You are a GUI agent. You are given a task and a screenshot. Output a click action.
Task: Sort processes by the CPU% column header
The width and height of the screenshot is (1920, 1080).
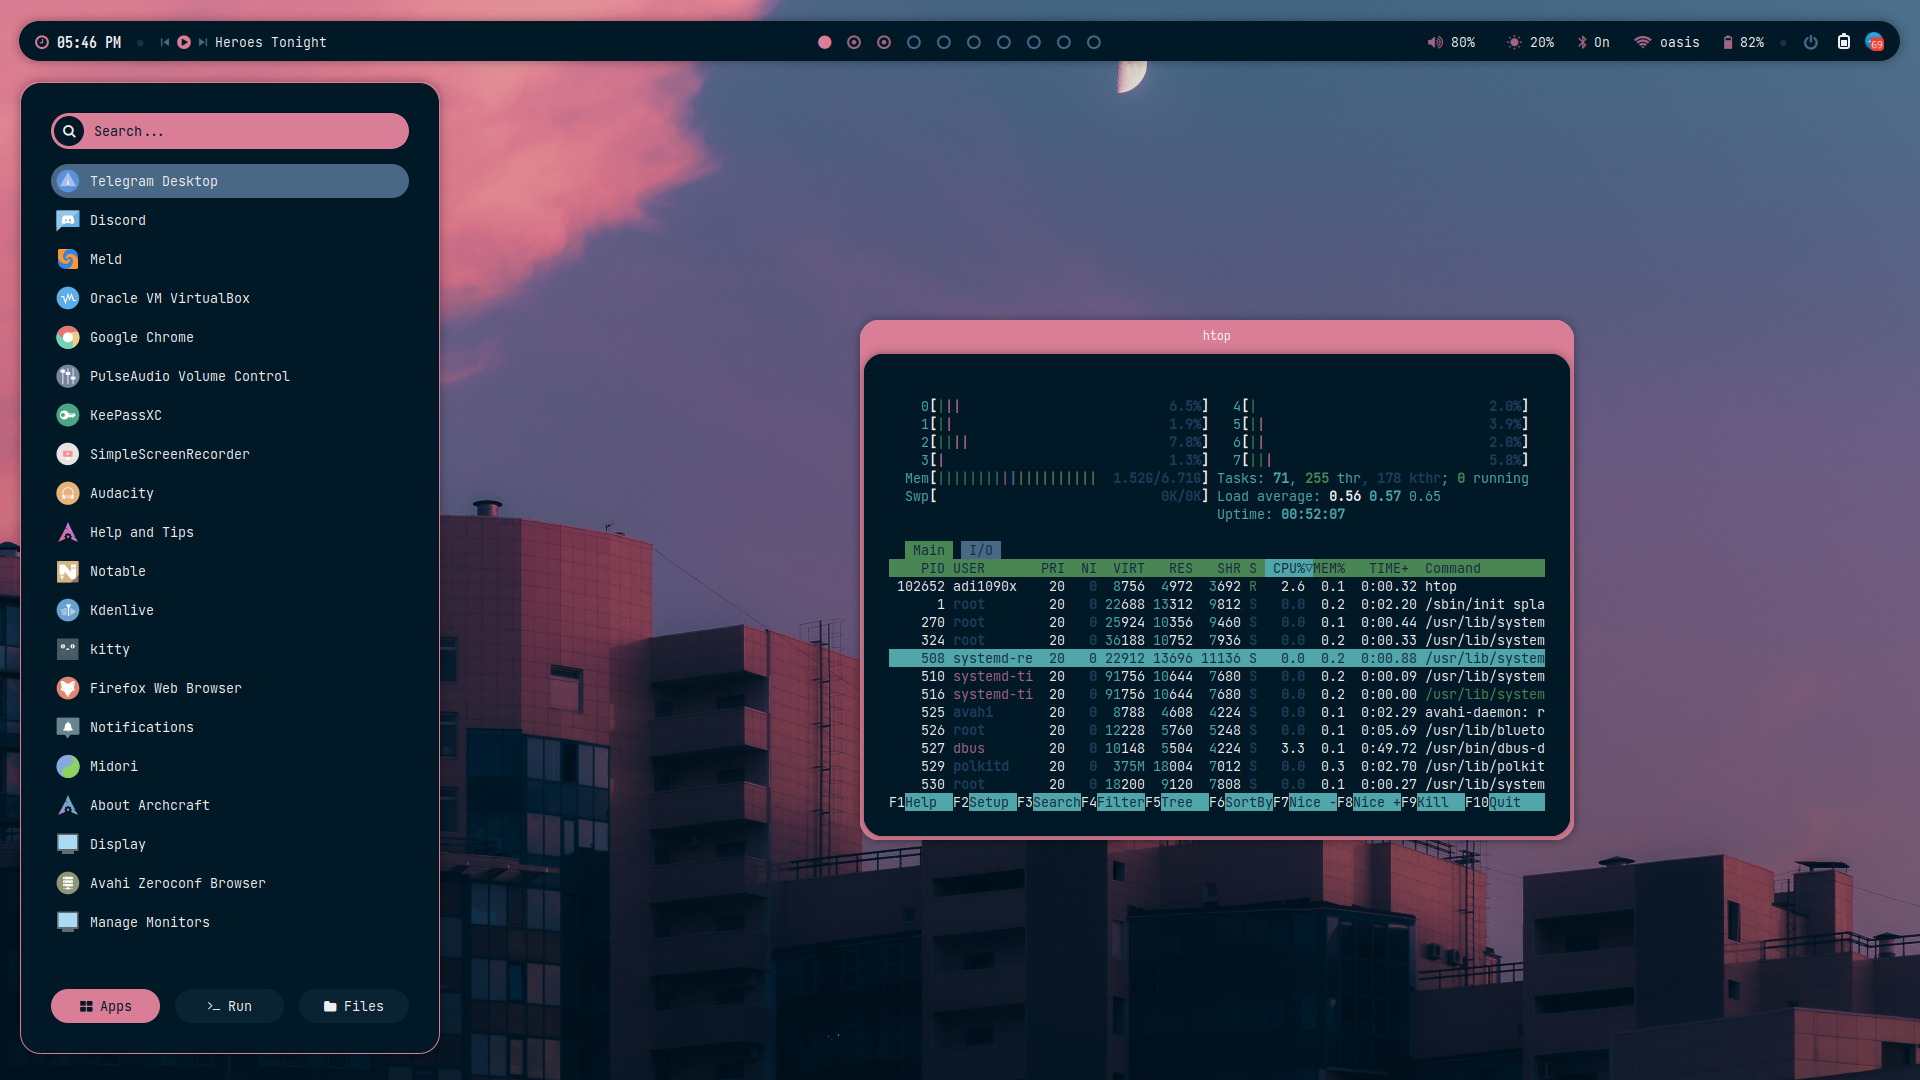pyautogui.click(x=1289, y=568)
